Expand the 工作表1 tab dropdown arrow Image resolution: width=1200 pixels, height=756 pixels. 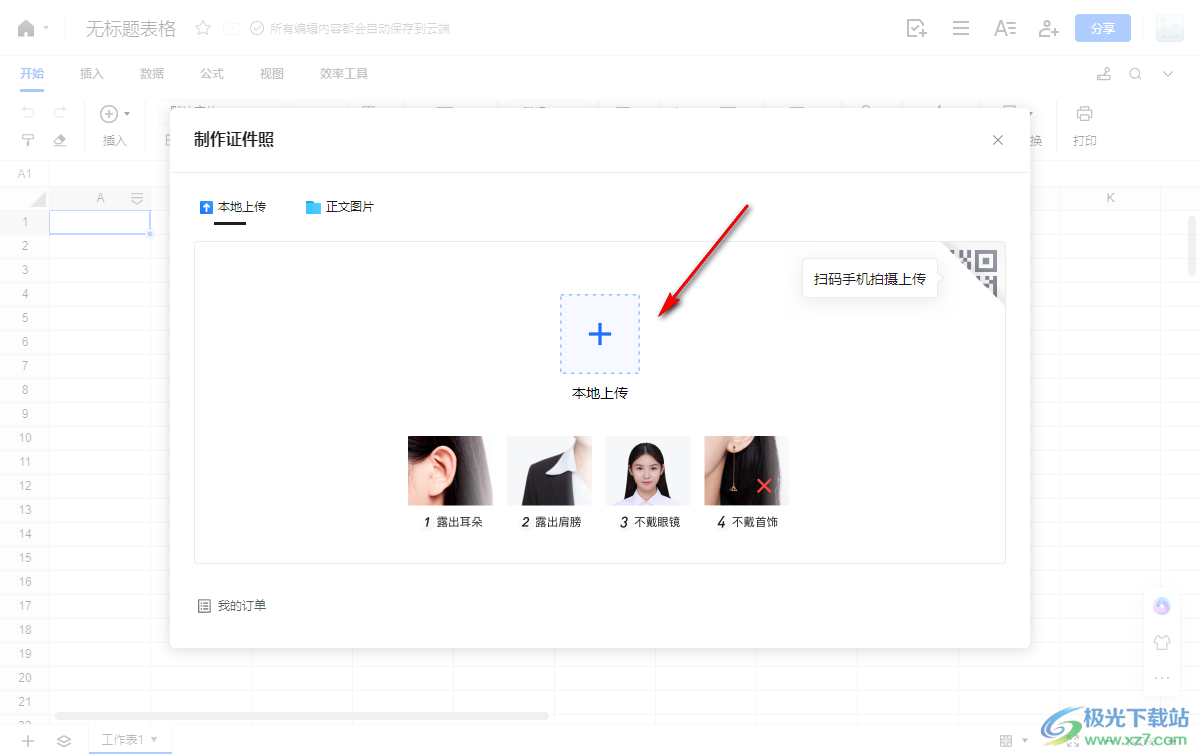(x=154, y=740)
